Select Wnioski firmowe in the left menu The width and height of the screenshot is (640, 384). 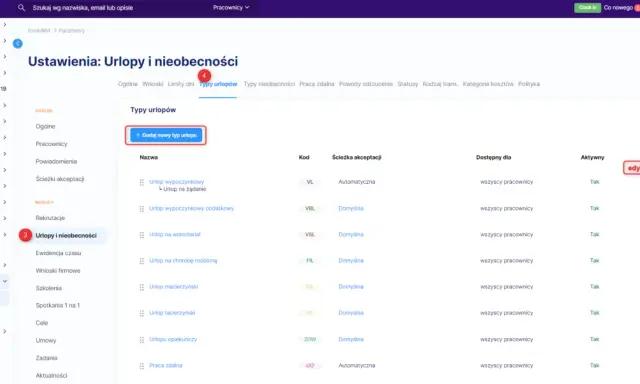[x=58, y=271]
